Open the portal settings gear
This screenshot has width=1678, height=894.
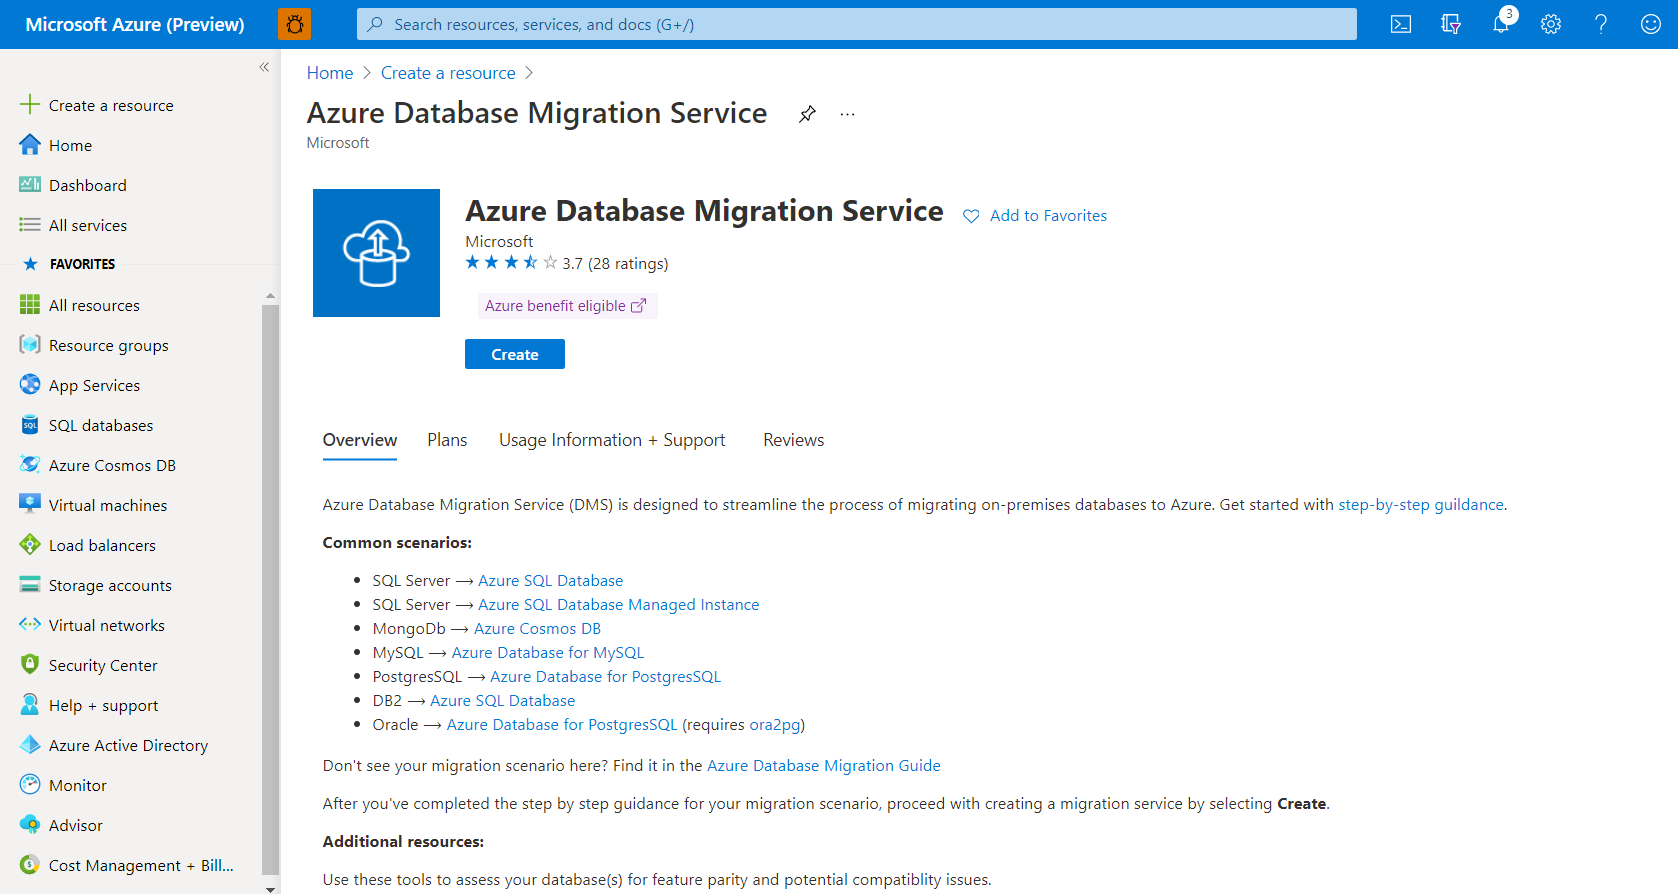click(x=1550, y=24)
